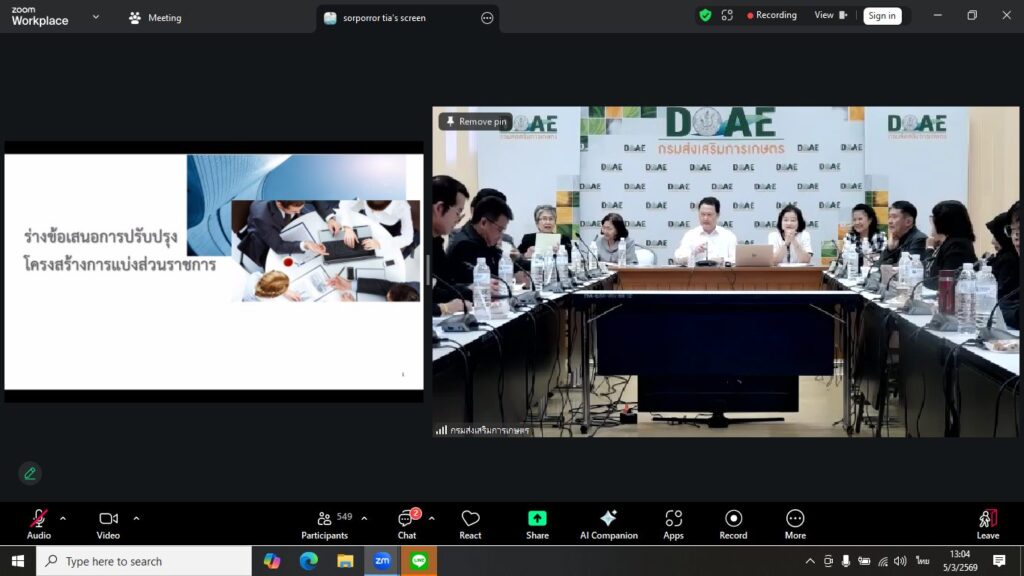Launch AI Companion from the toolbar

coord(608,523)
